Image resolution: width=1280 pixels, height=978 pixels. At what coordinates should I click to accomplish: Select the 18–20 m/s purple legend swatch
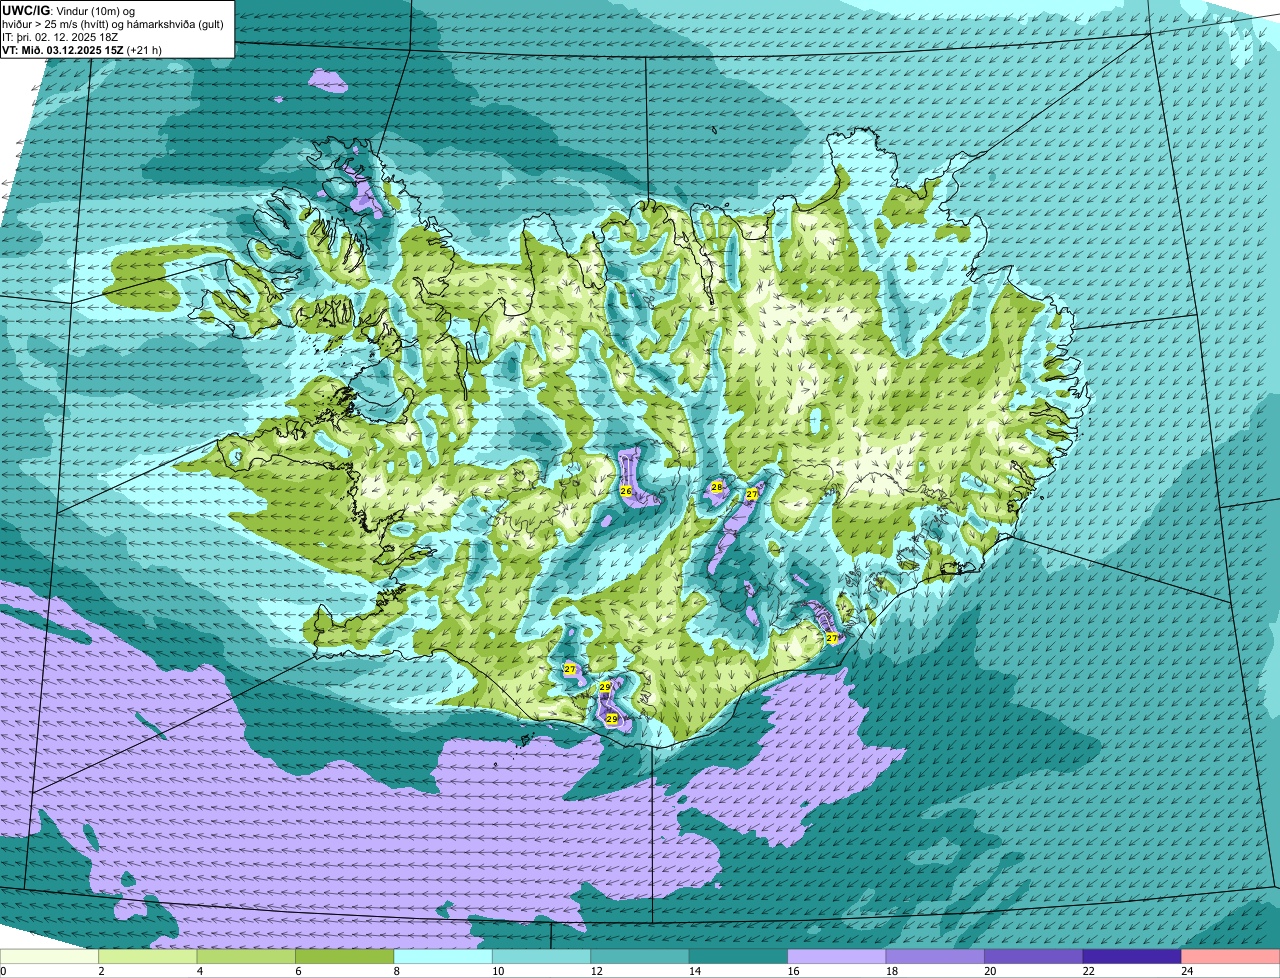[x=935, y=957]
